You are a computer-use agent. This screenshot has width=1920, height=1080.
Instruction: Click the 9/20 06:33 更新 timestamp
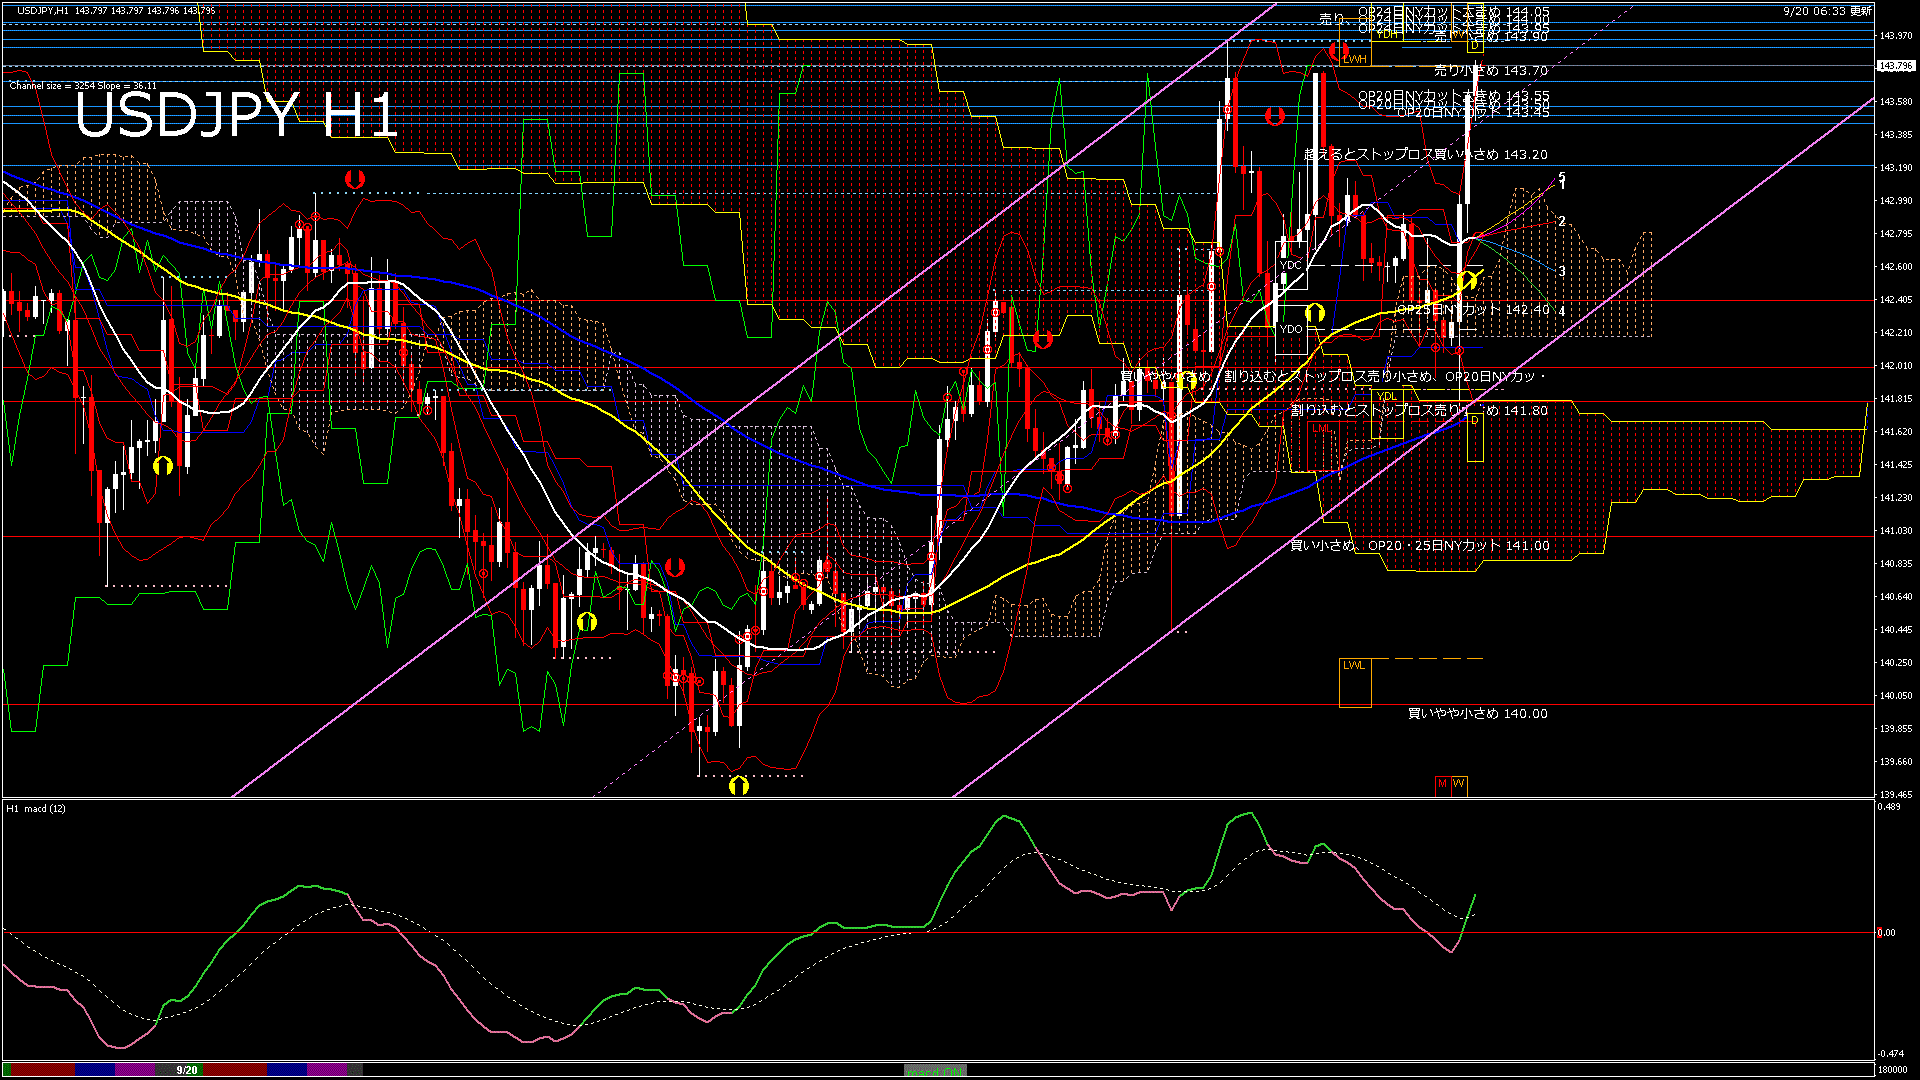[1827, 11]
